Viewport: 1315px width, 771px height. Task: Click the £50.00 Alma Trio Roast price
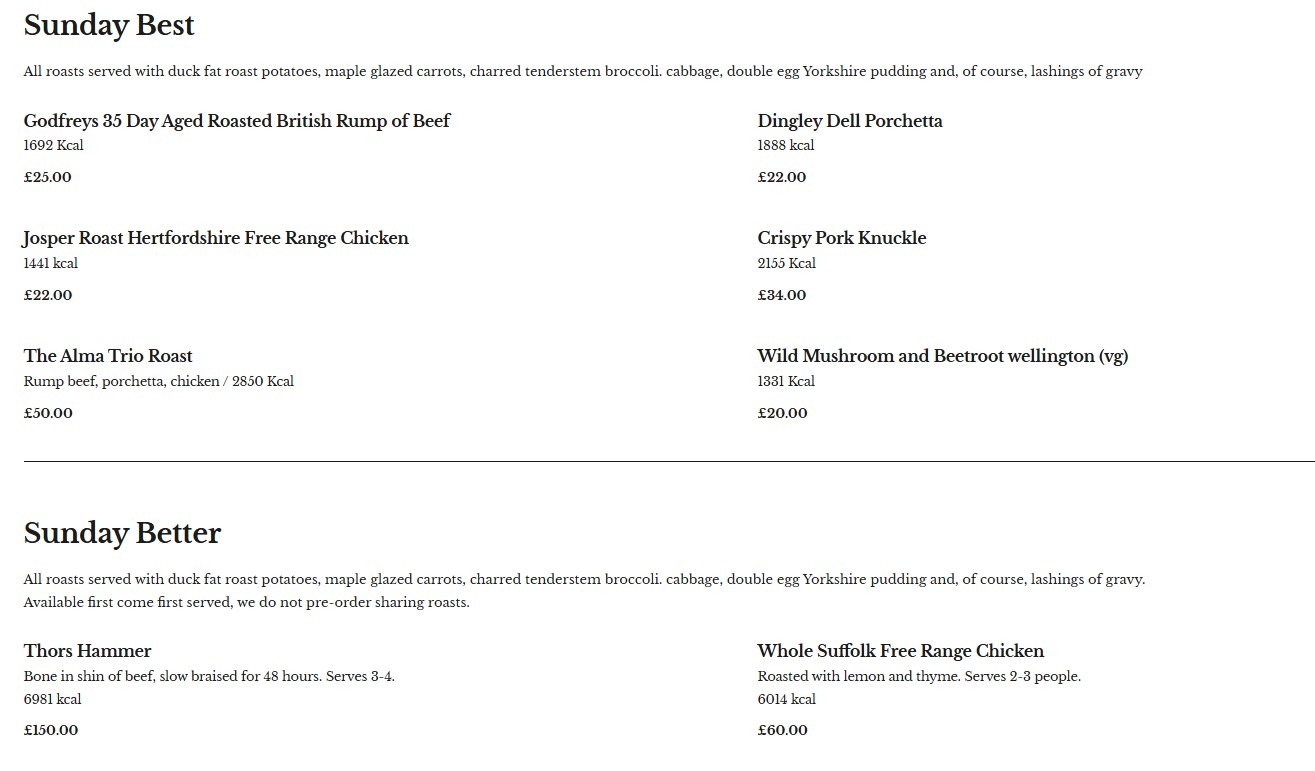pyautogui.click(x=48, y=413)
